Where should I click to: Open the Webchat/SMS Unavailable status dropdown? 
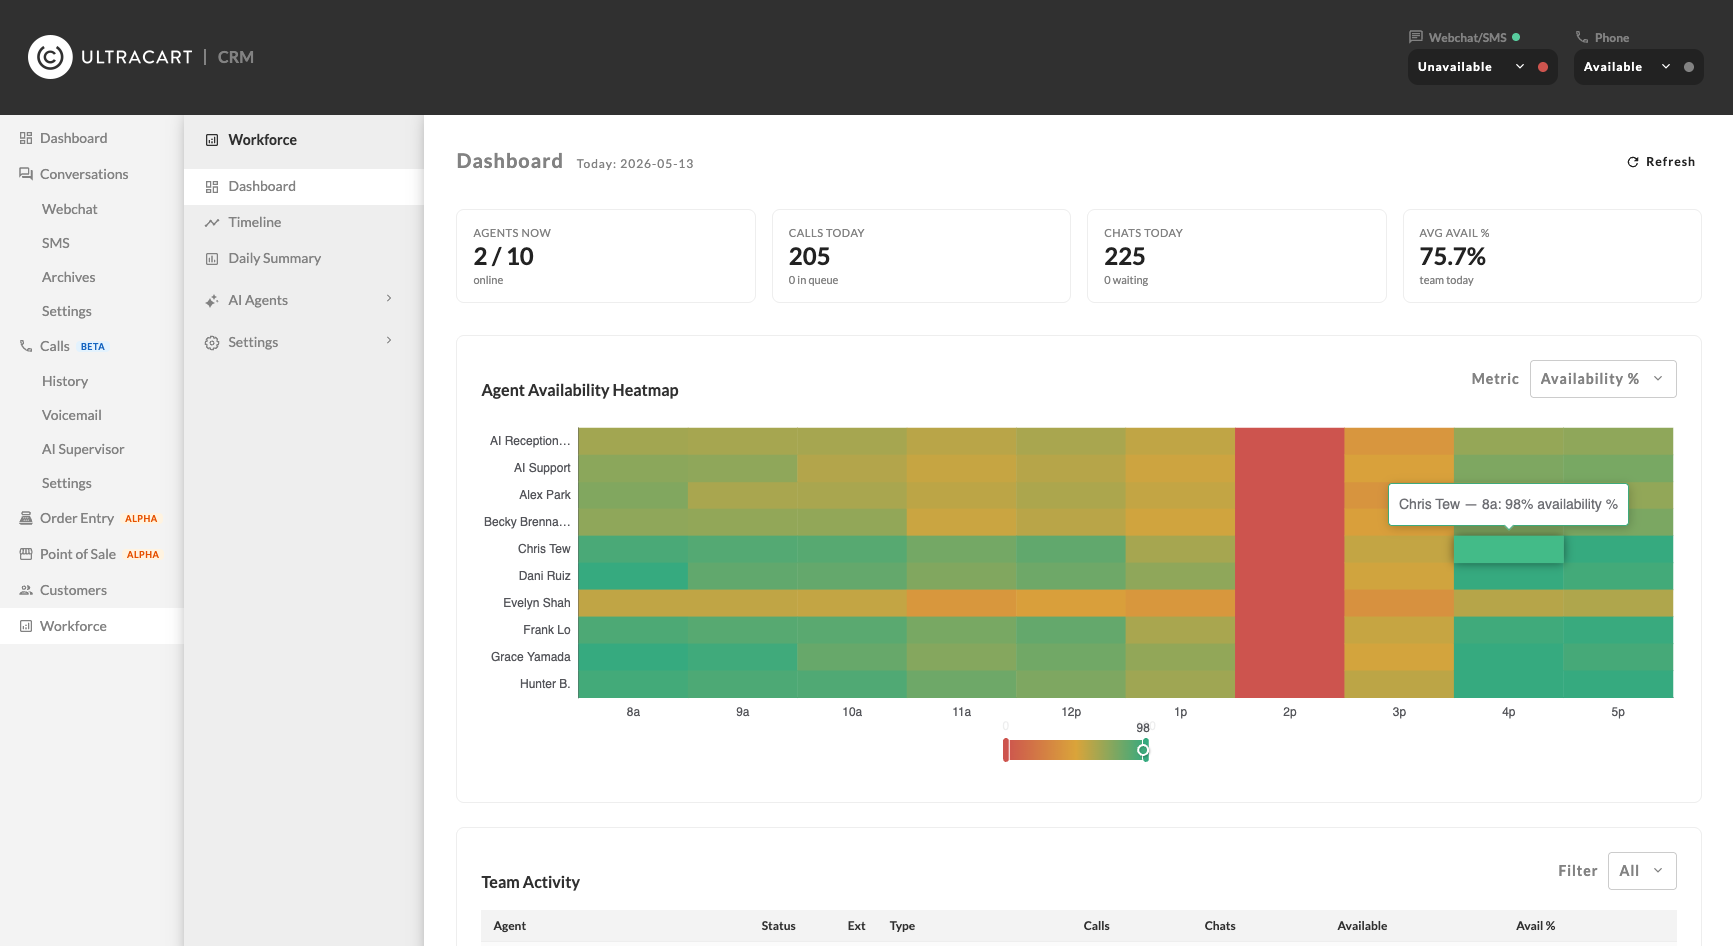(1482, 67)
